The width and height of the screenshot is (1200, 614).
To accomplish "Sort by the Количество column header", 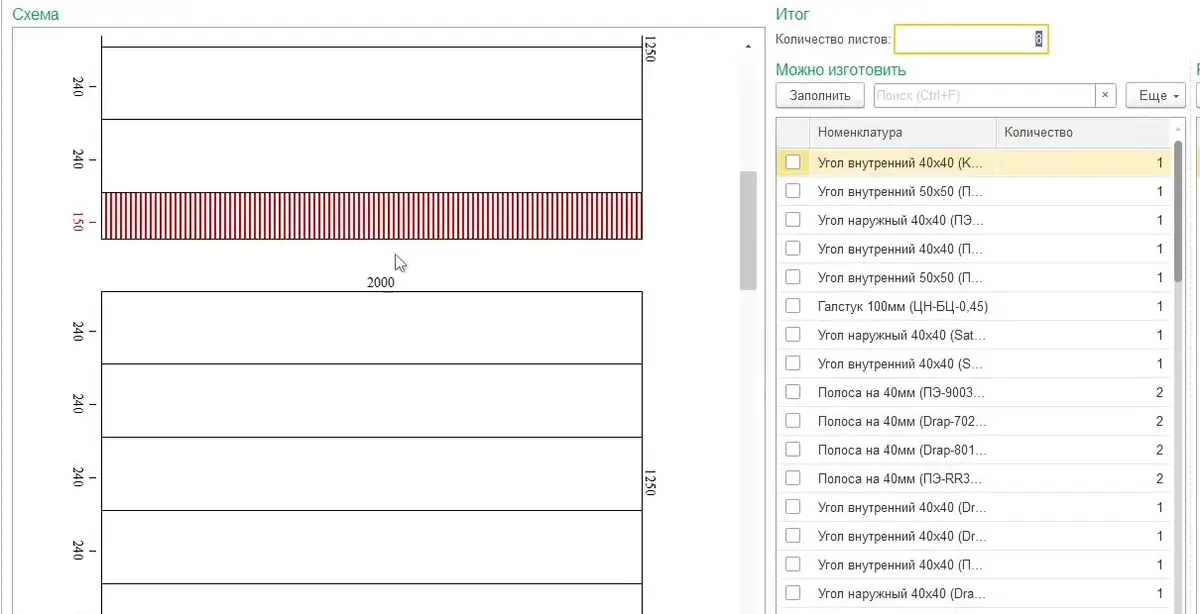I will [x=1083, y=132].
